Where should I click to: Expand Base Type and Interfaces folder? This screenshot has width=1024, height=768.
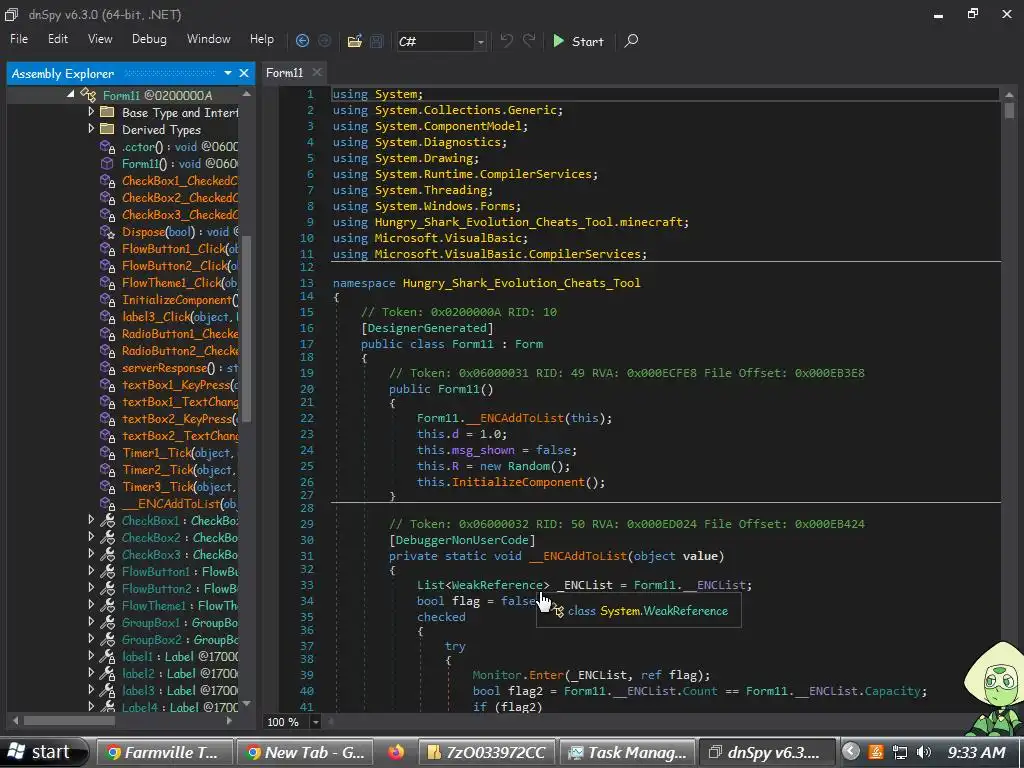click(x=91, y=112)
